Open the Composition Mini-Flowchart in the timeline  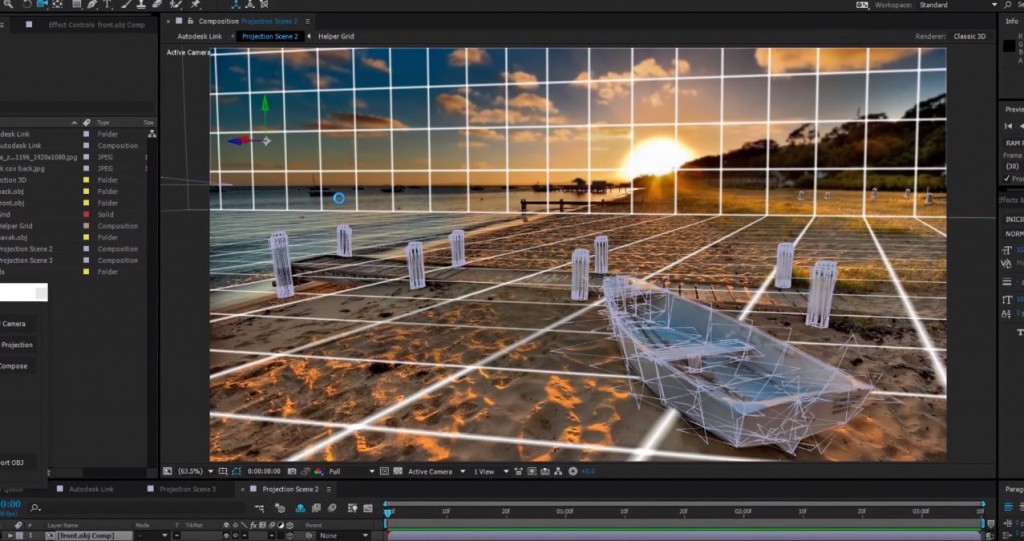259,508
